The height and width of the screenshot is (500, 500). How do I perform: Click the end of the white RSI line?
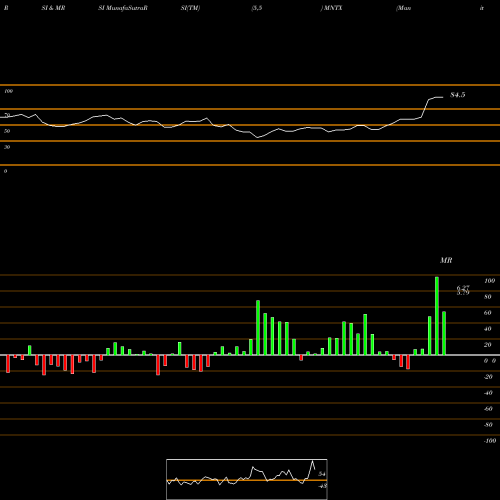coord(443,97)
